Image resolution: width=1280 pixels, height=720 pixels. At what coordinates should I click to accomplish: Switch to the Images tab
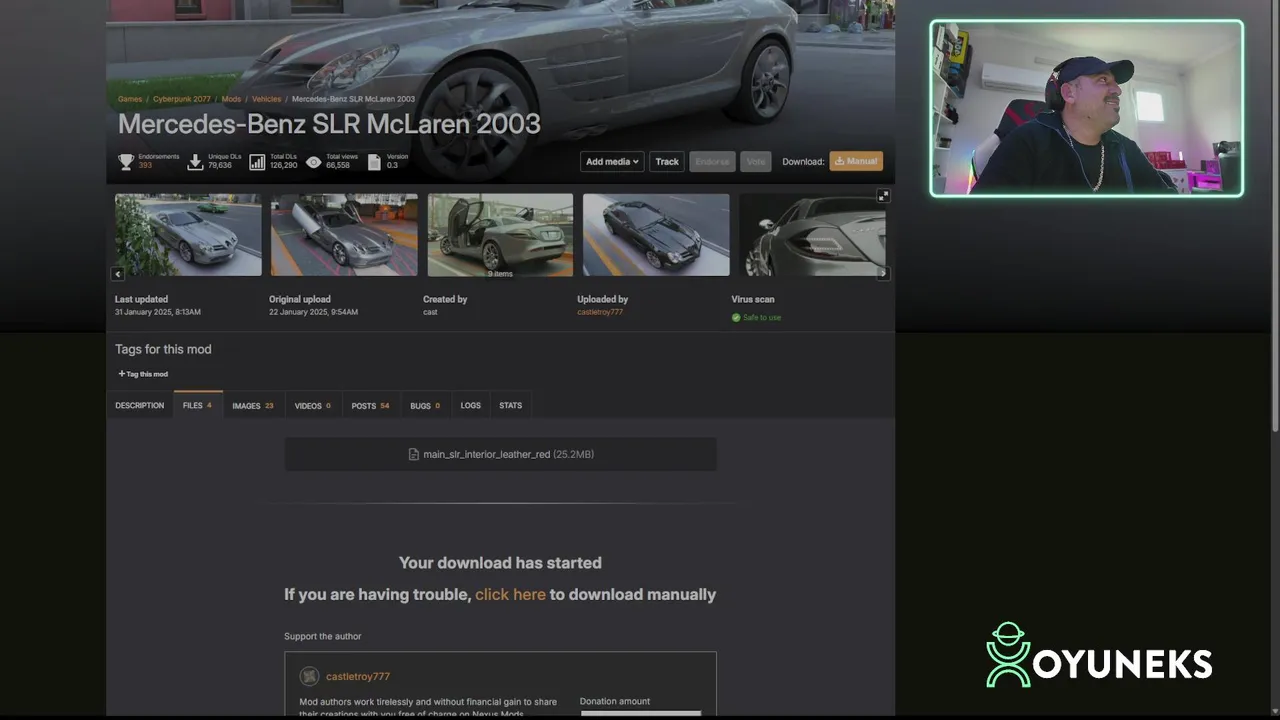pos(253,405)
